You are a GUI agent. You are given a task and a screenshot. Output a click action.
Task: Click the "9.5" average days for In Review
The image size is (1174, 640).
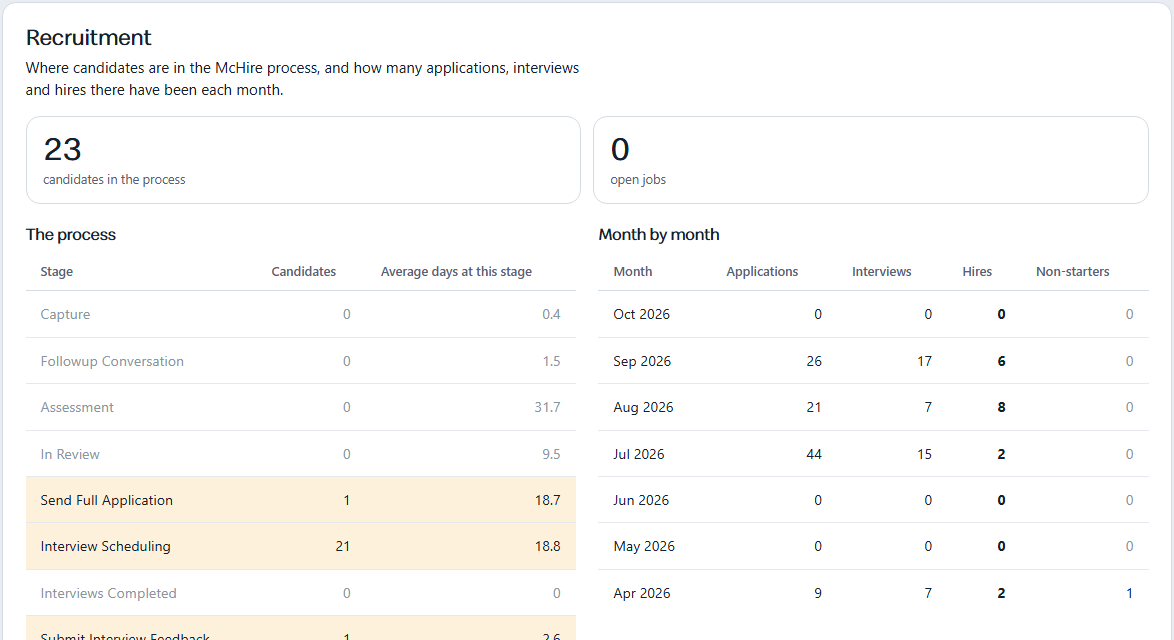pyautogui.click(x=551, y=454)
